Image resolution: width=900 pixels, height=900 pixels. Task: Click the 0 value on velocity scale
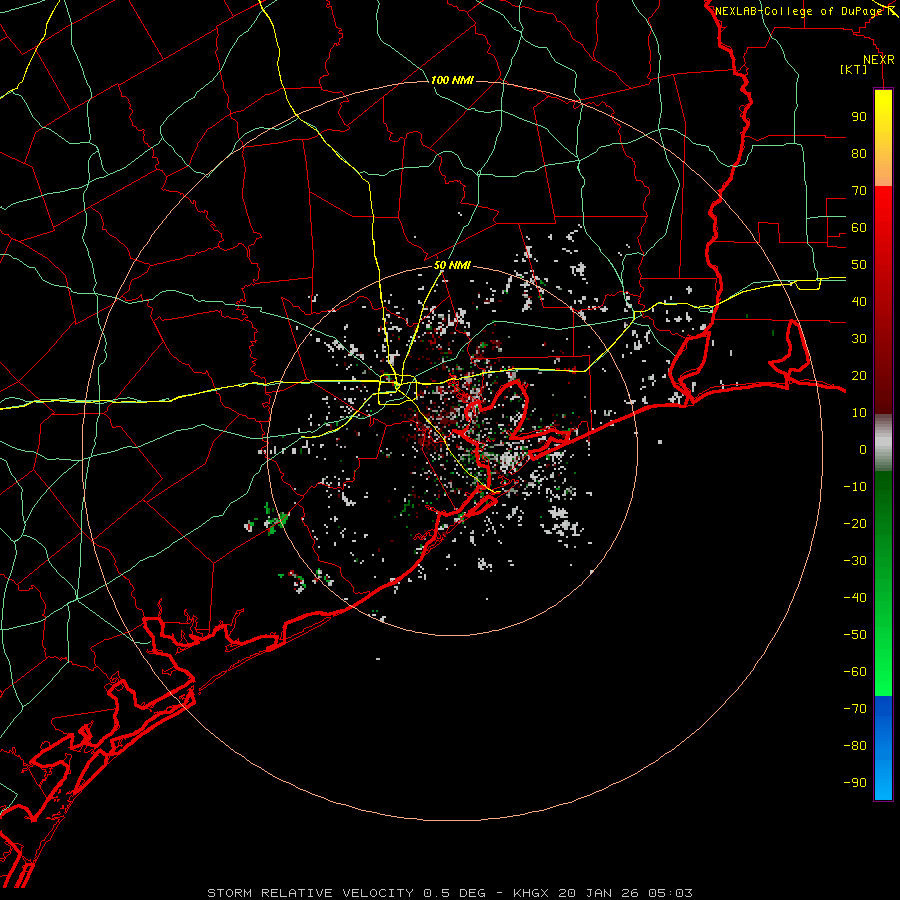pyautogui.click(x=863, y=449)
